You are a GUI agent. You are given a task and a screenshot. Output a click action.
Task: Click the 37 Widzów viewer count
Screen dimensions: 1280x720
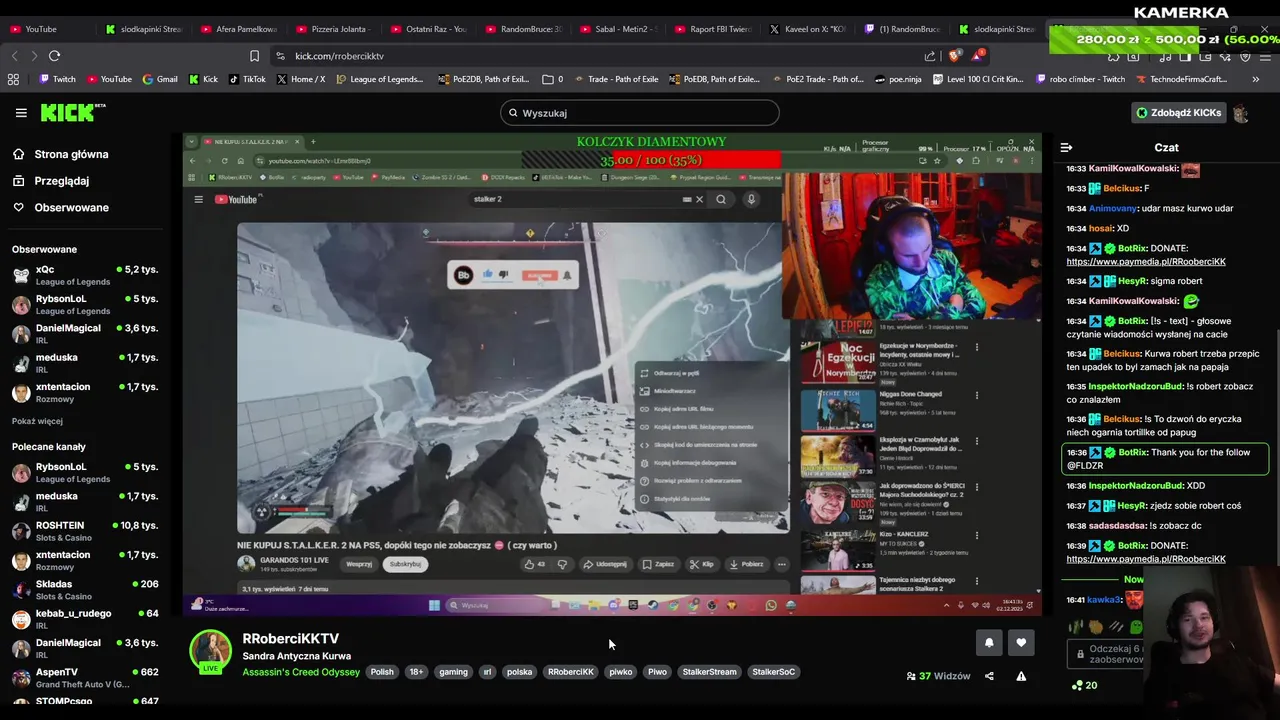tap(938, 676)
